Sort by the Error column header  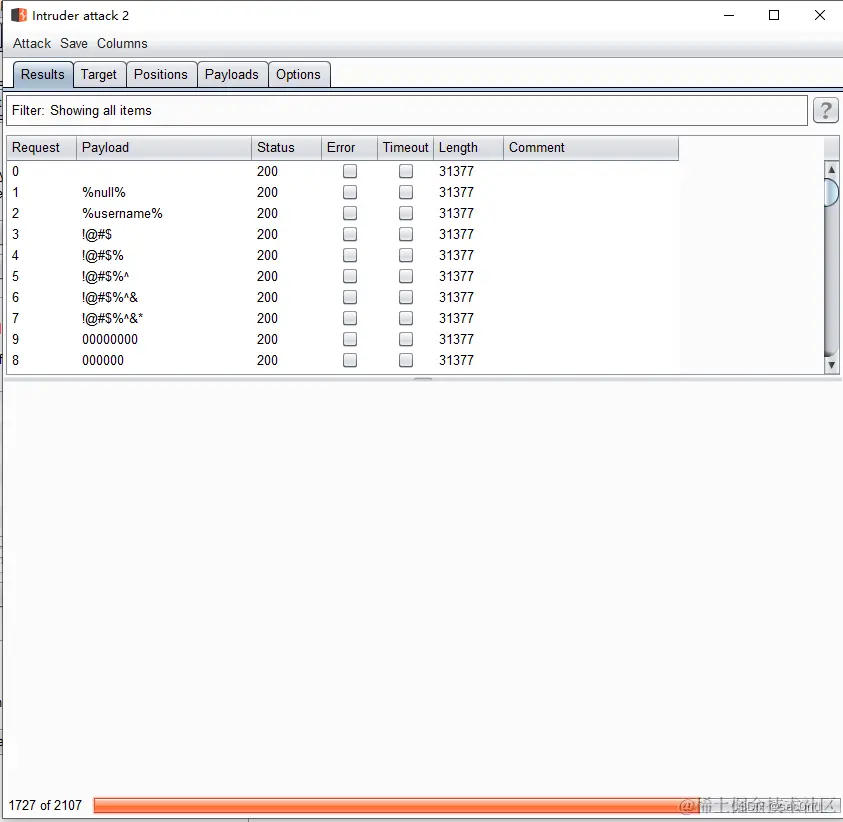tap(349, 148)
